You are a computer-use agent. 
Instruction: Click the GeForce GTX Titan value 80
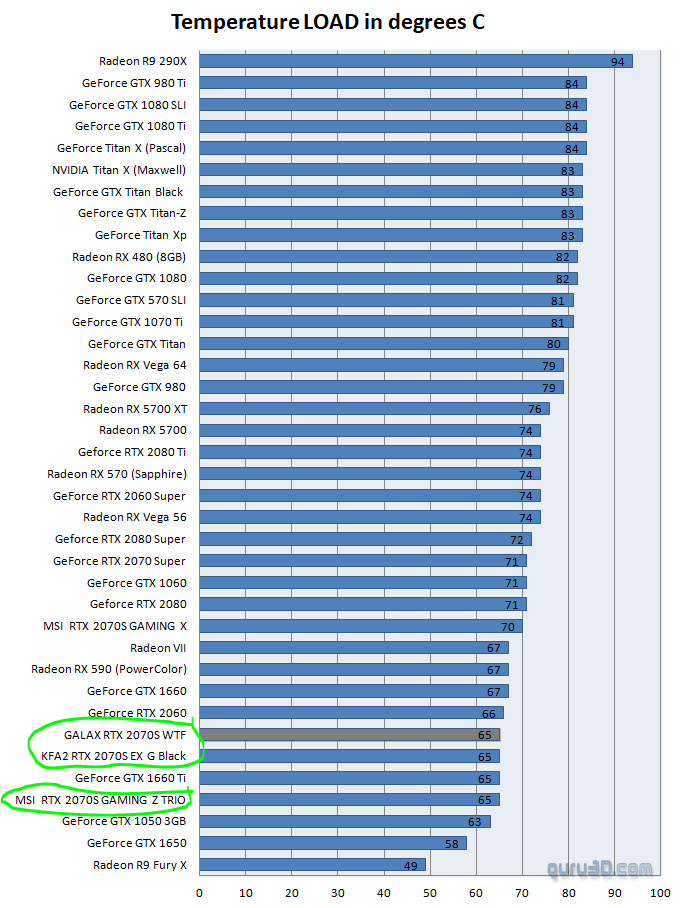[554, 345]
